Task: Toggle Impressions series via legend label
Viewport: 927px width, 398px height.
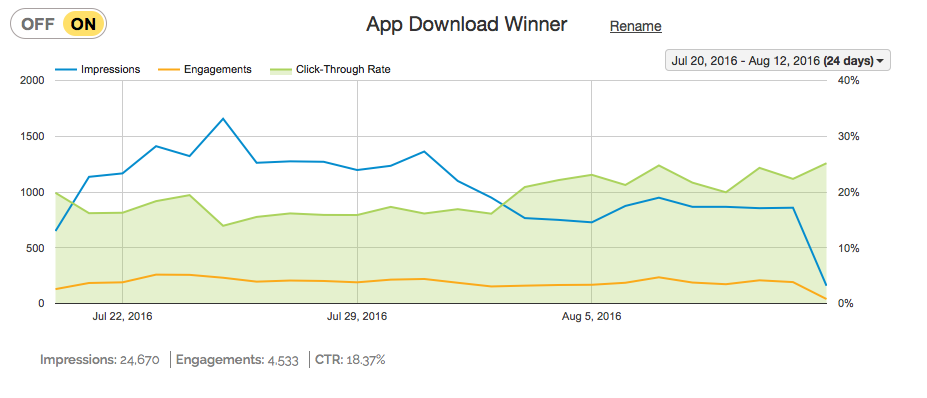Action: point(111,69)
